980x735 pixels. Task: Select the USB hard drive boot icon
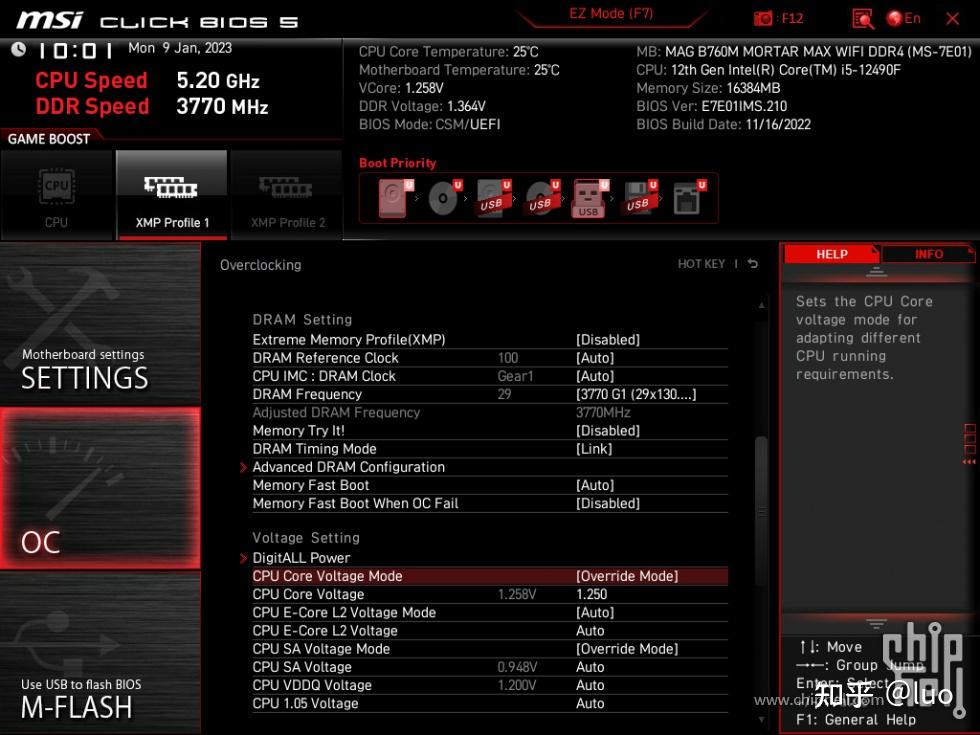click(x=493, y=198)
